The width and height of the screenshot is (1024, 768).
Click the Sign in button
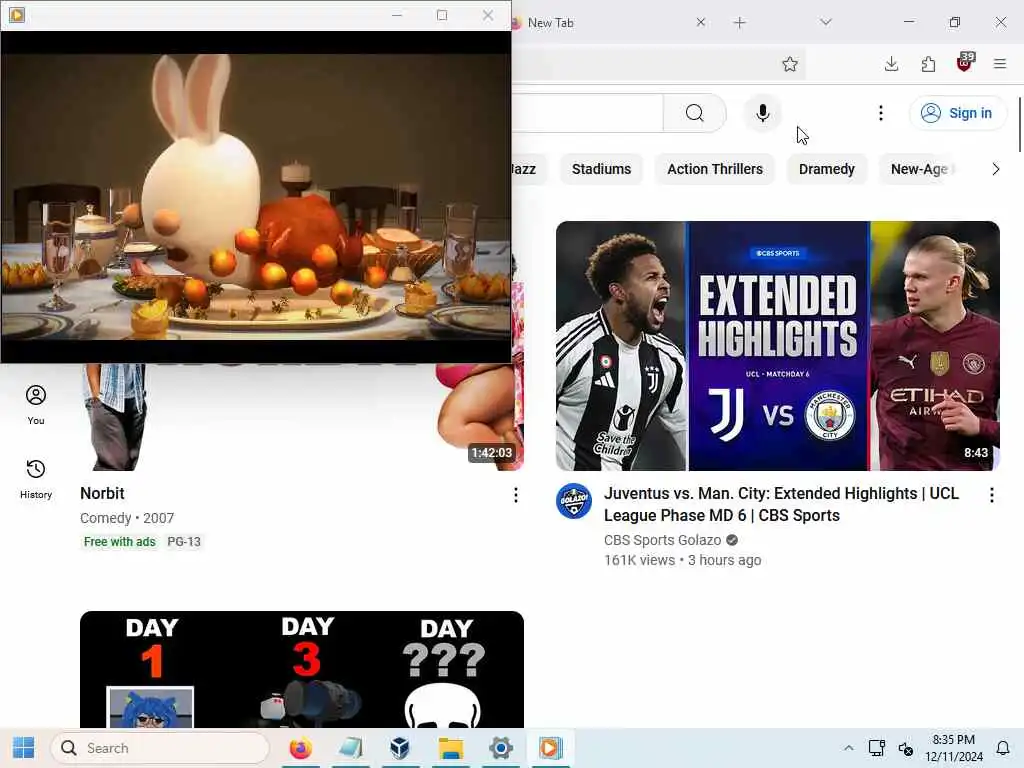pyautogui.click(x=957, y=113)
